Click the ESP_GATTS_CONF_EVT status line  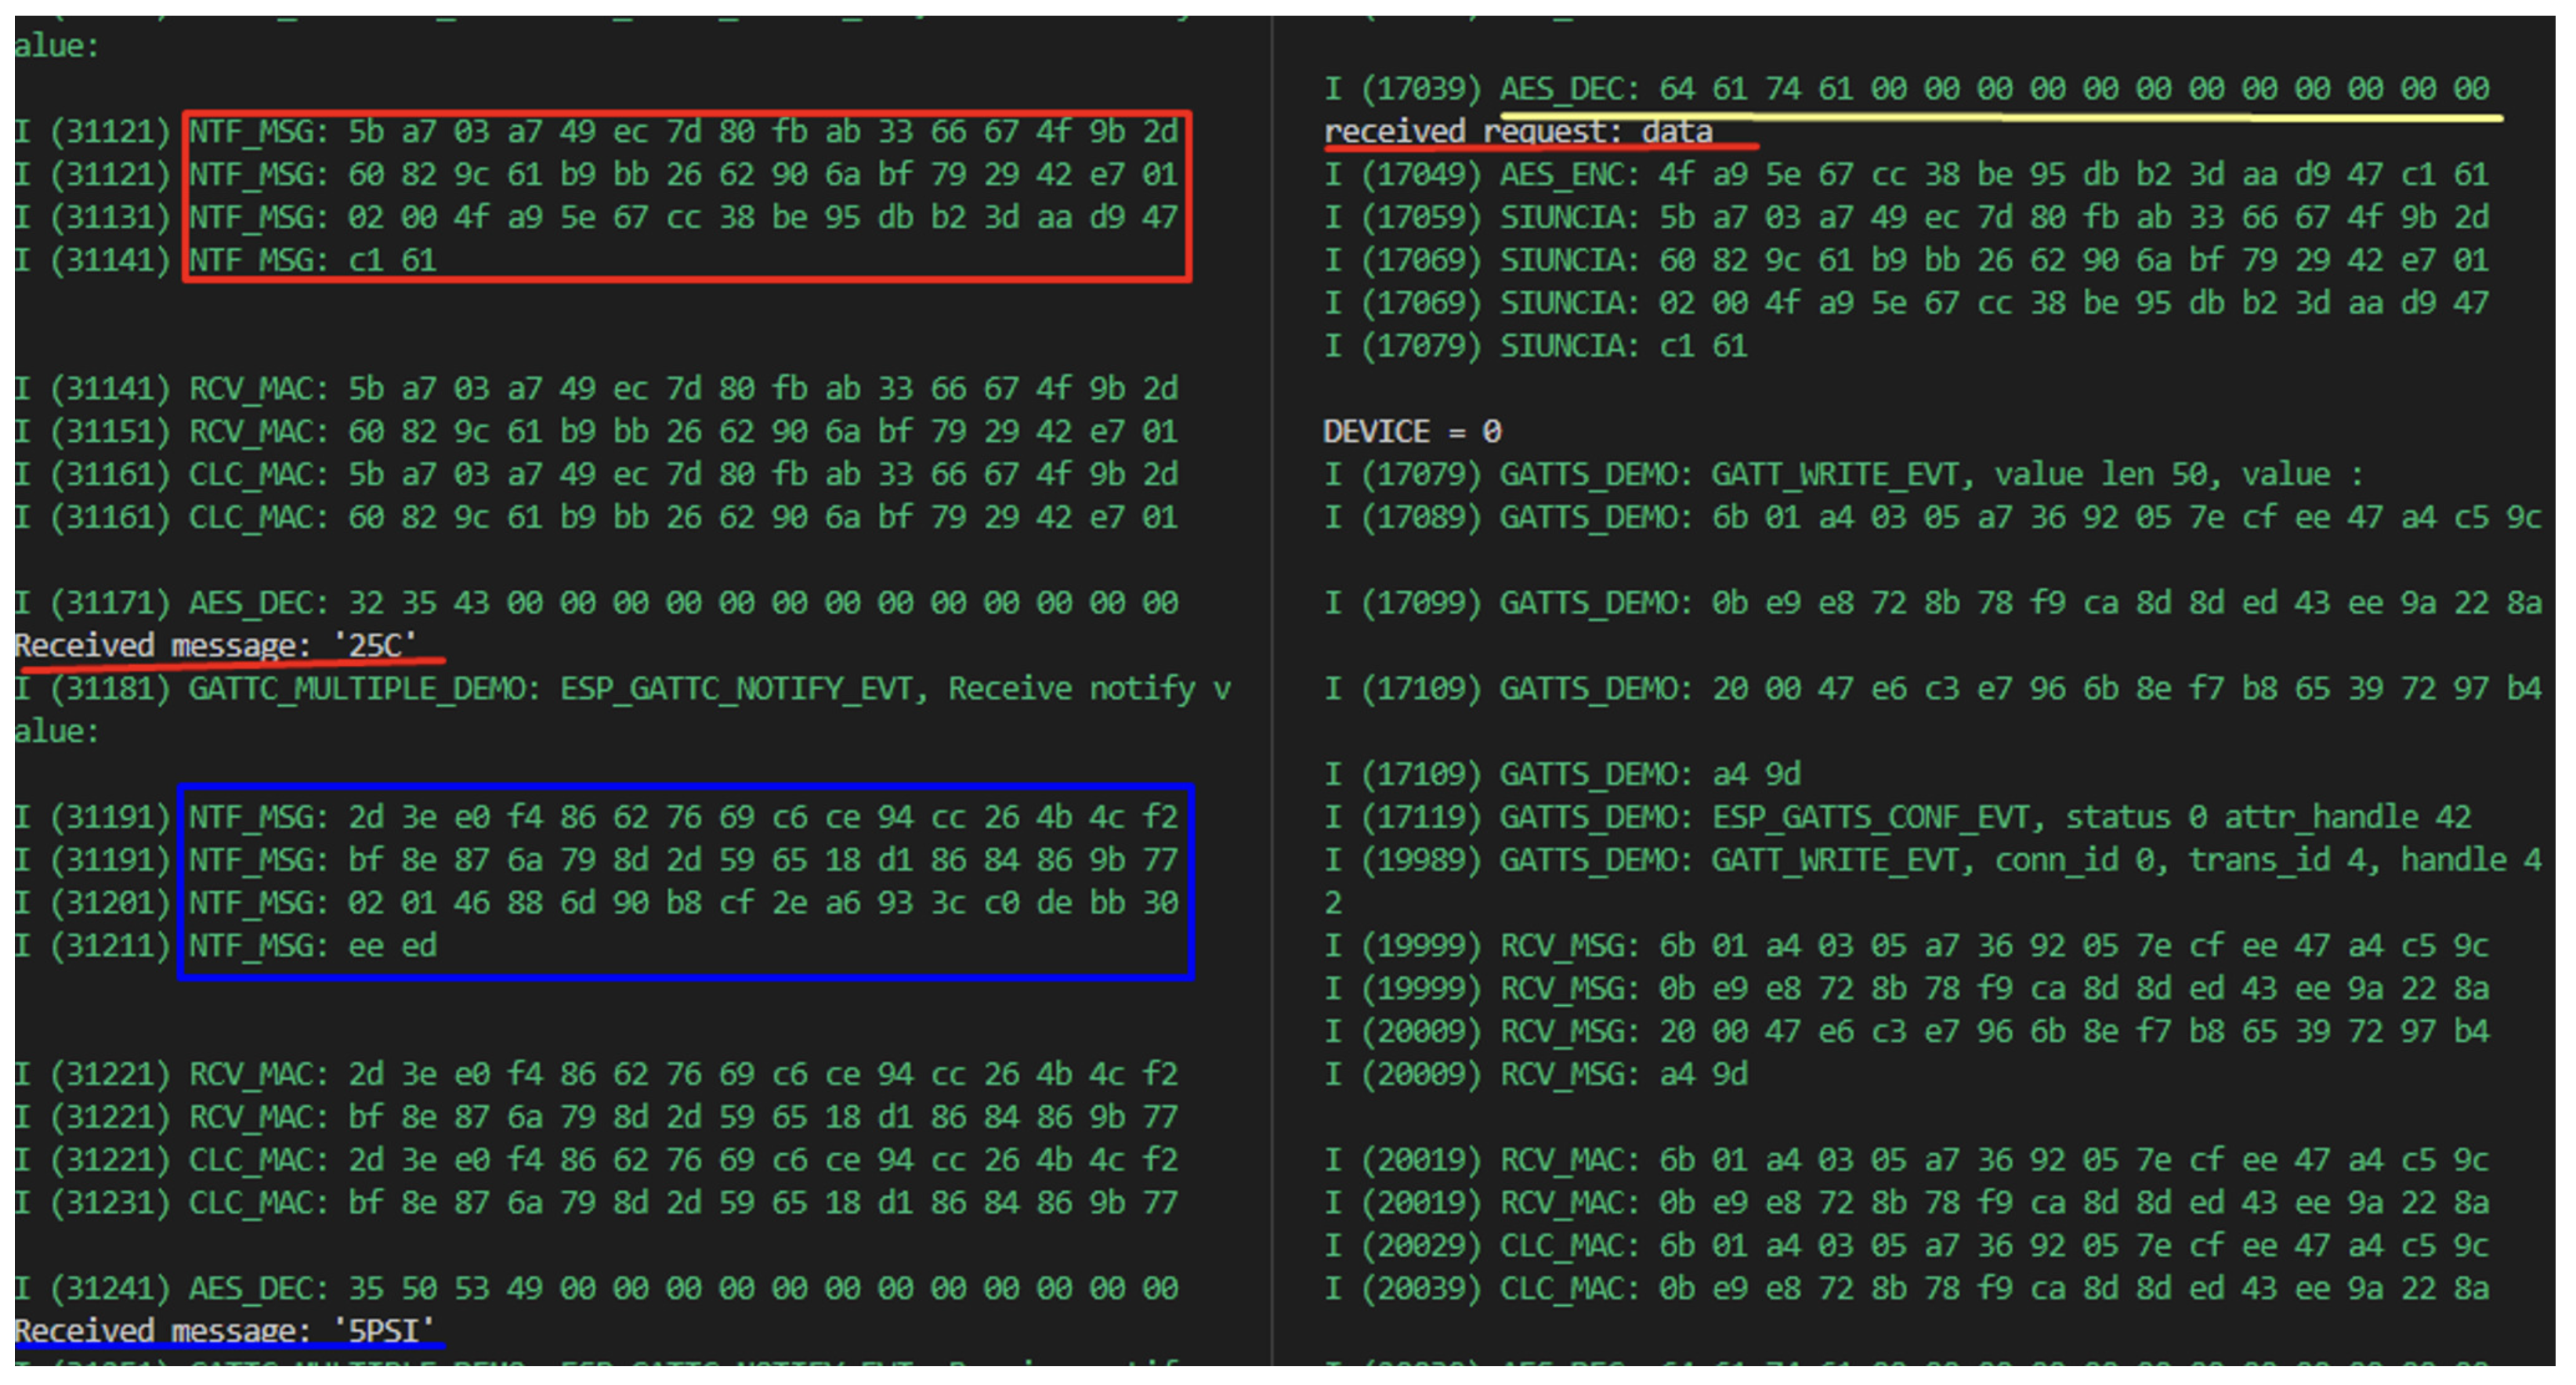click(x=1897, y=817)
